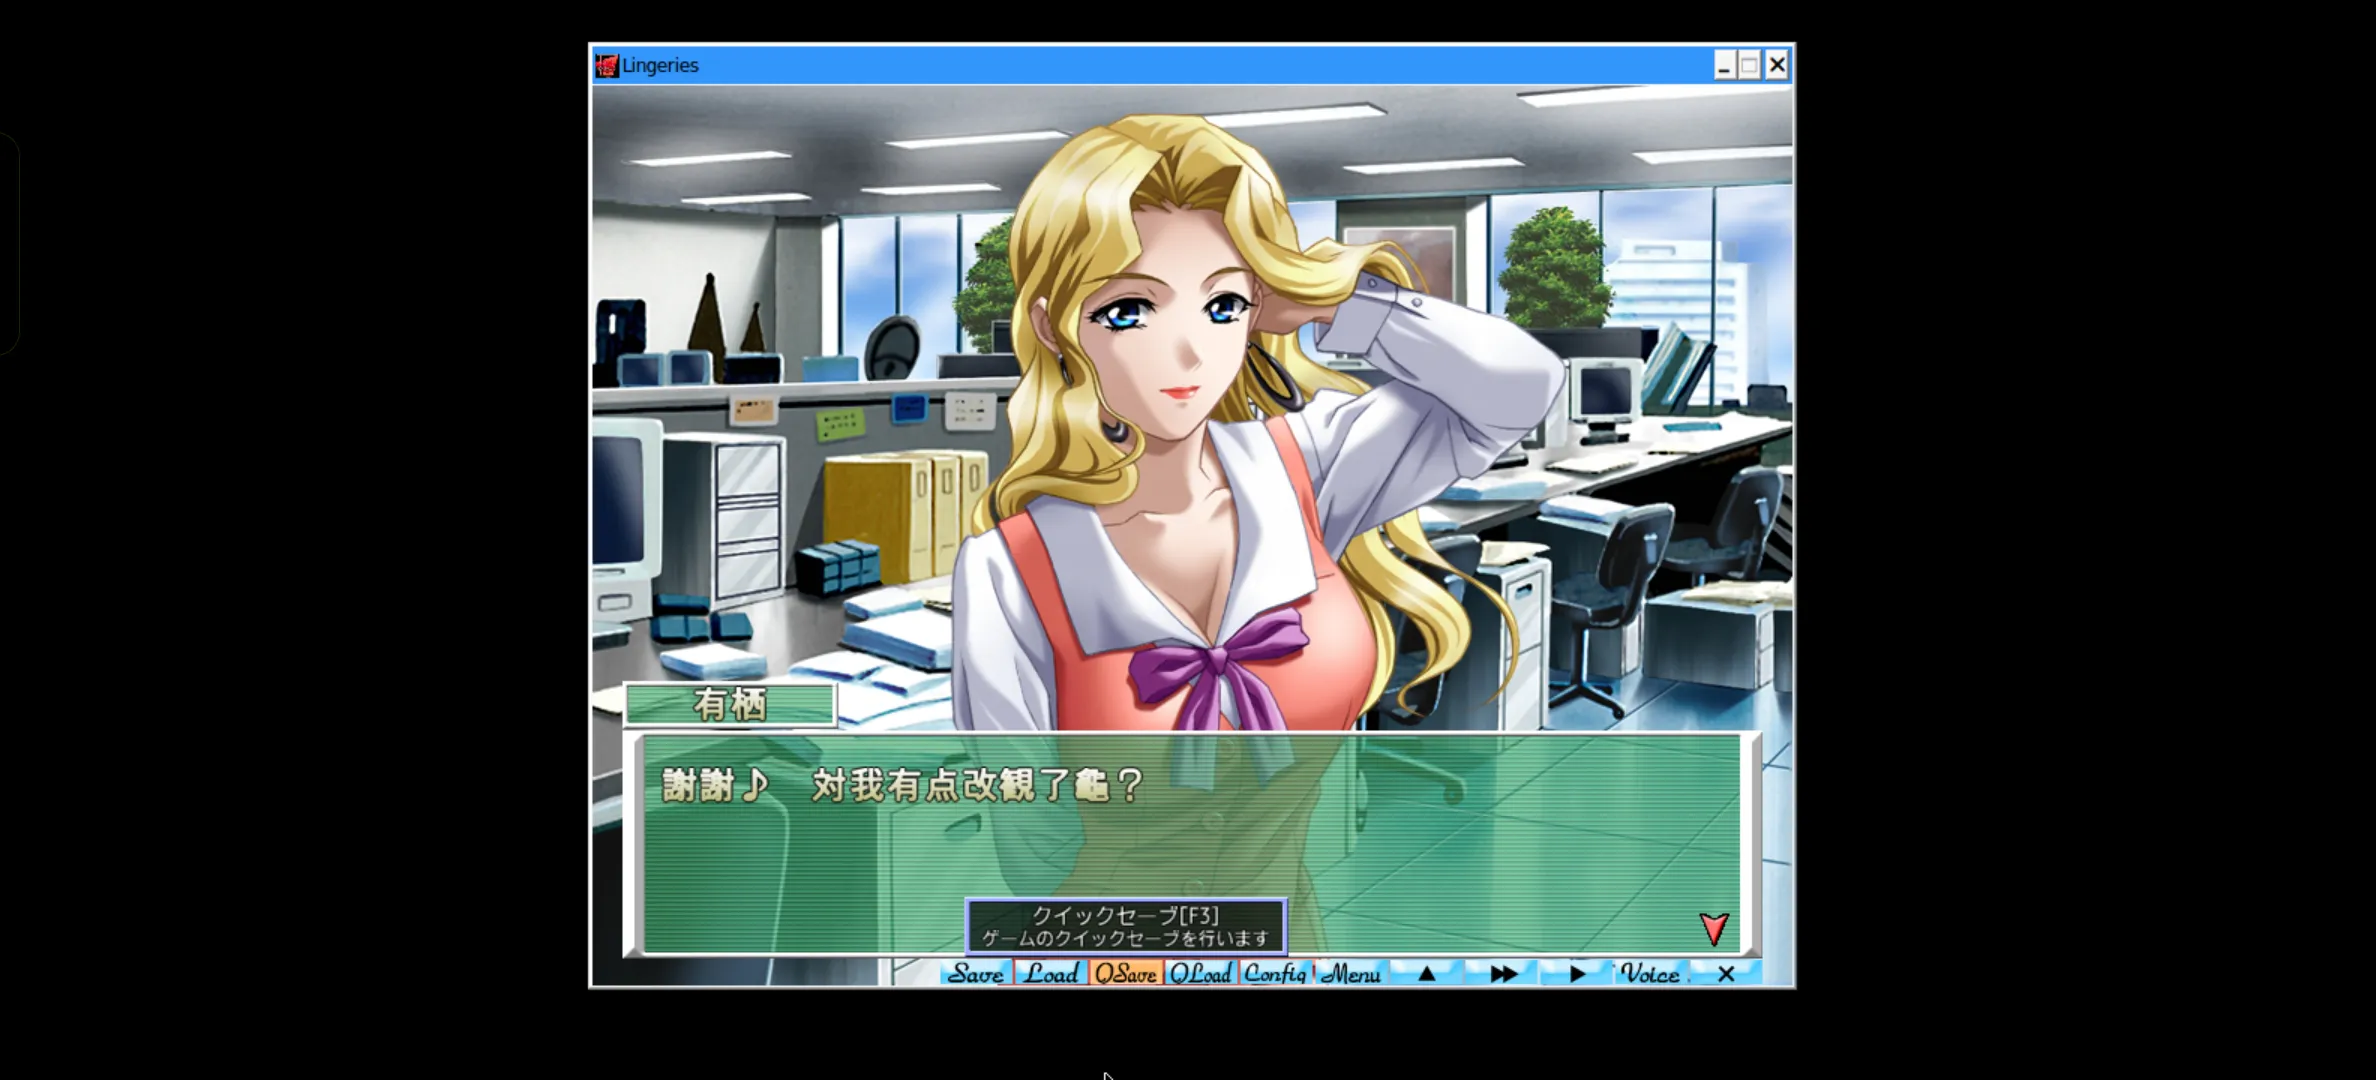
Task: Click the quick save tooltip popup
Action: [x=1125, y=926]
